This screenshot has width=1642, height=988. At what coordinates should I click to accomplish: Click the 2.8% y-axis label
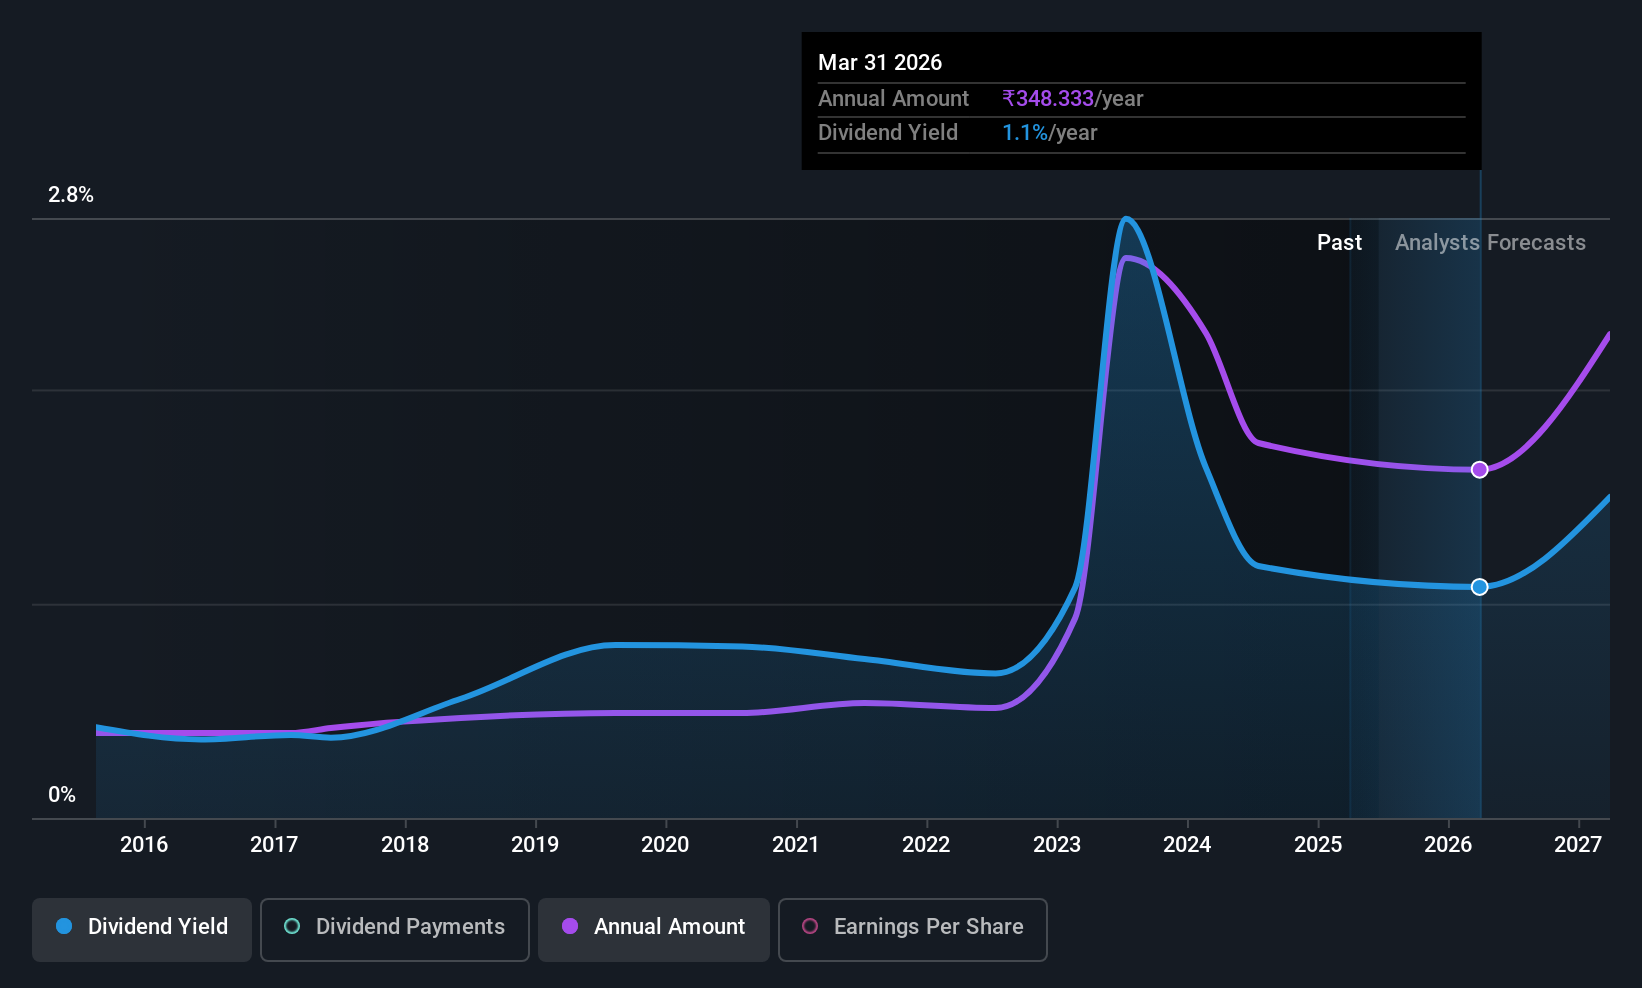click(x=71, y=195)
